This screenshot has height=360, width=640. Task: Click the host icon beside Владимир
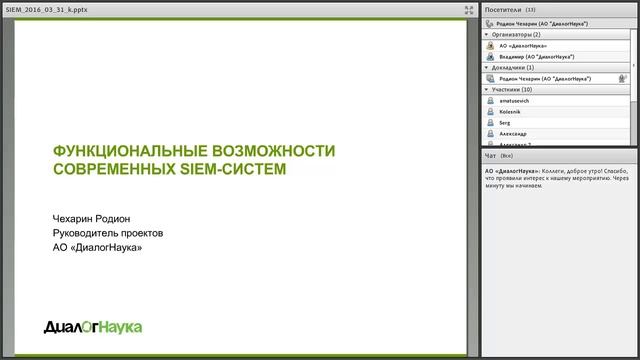click(490, 57)
